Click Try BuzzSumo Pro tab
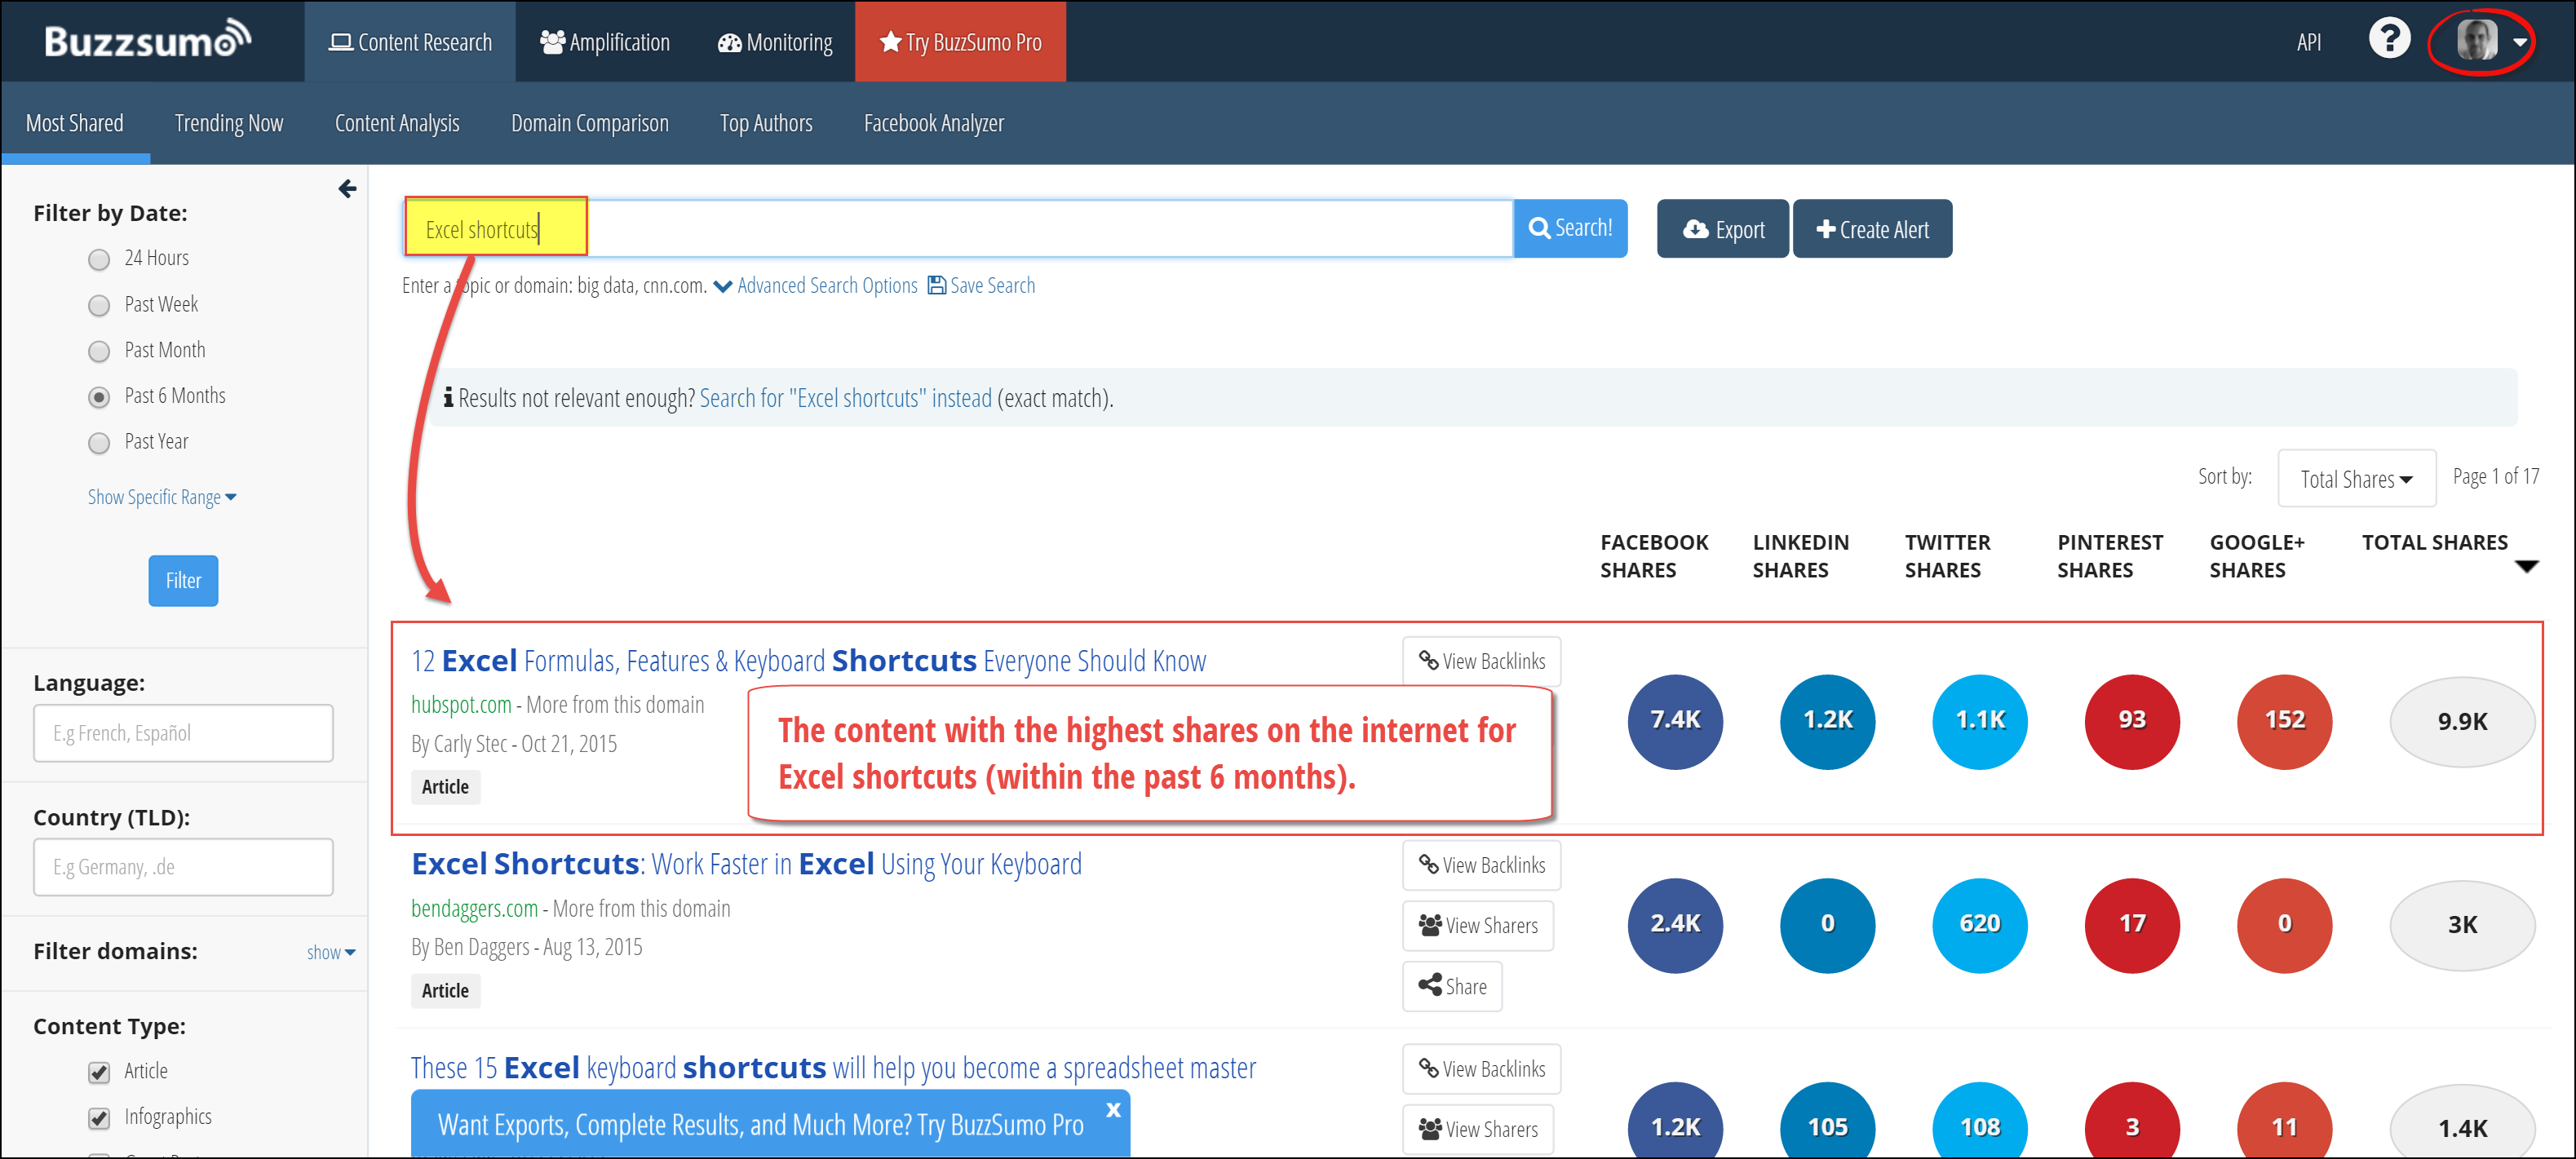The height and width of the screenshot is (1159, 2576). coord(960,42)
